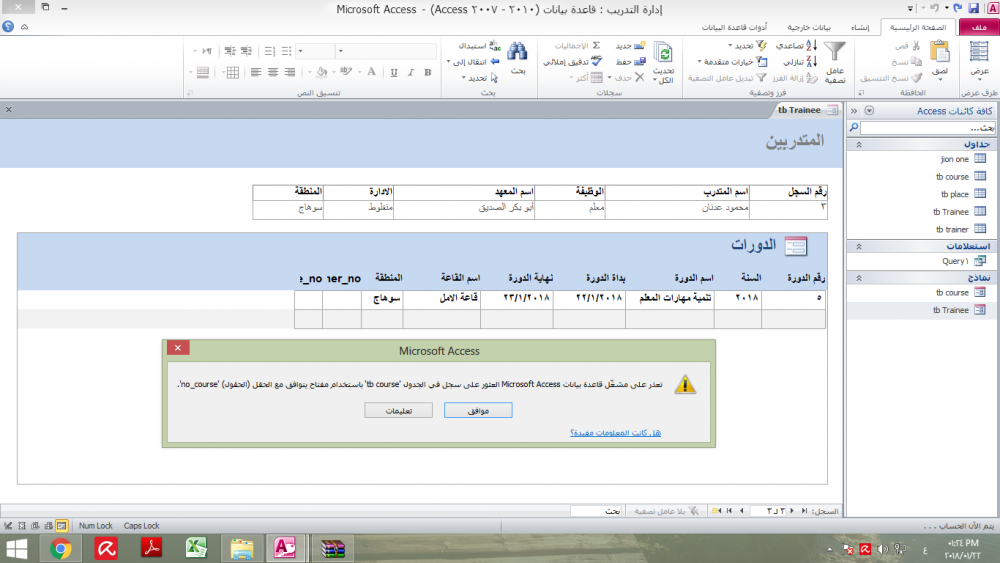
Task: Open the font size combo box
Action: (315, 51)
